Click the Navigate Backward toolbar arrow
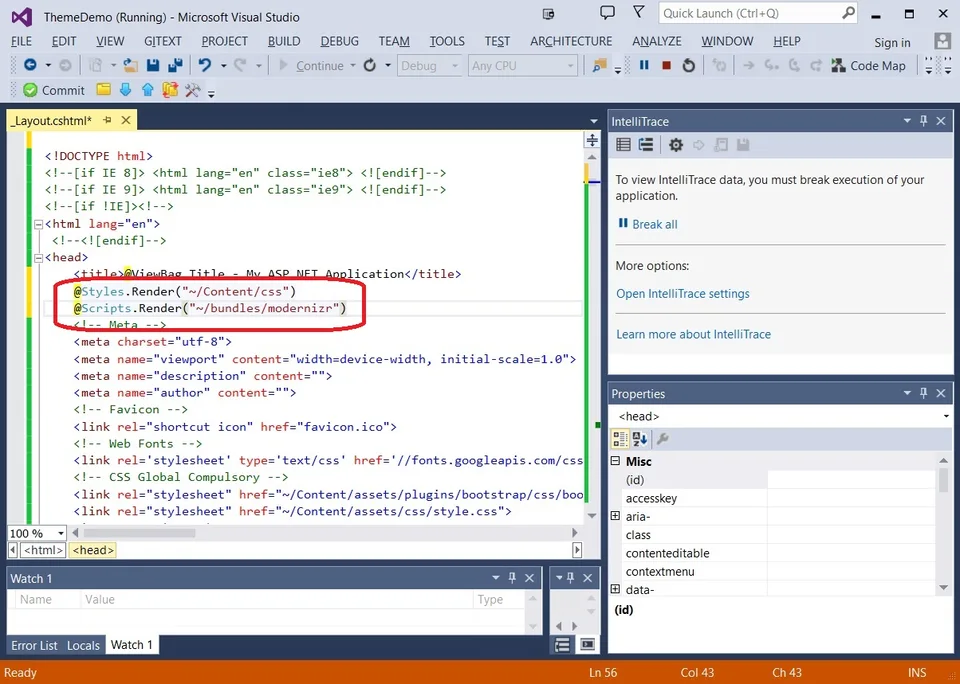The image size is (960, 684). pos(29,65)
